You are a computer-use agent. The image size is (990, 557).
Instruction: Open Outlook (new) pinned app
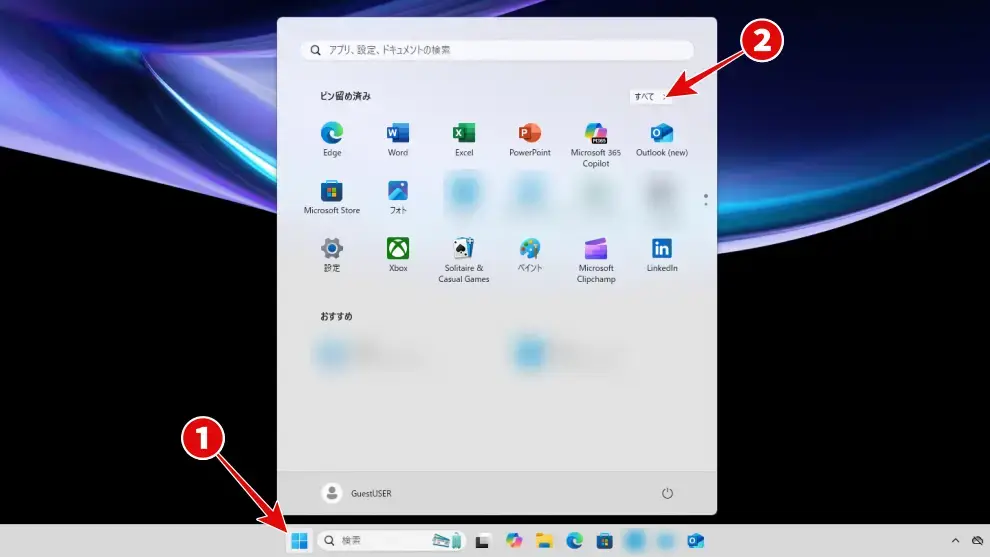point(662,140)
